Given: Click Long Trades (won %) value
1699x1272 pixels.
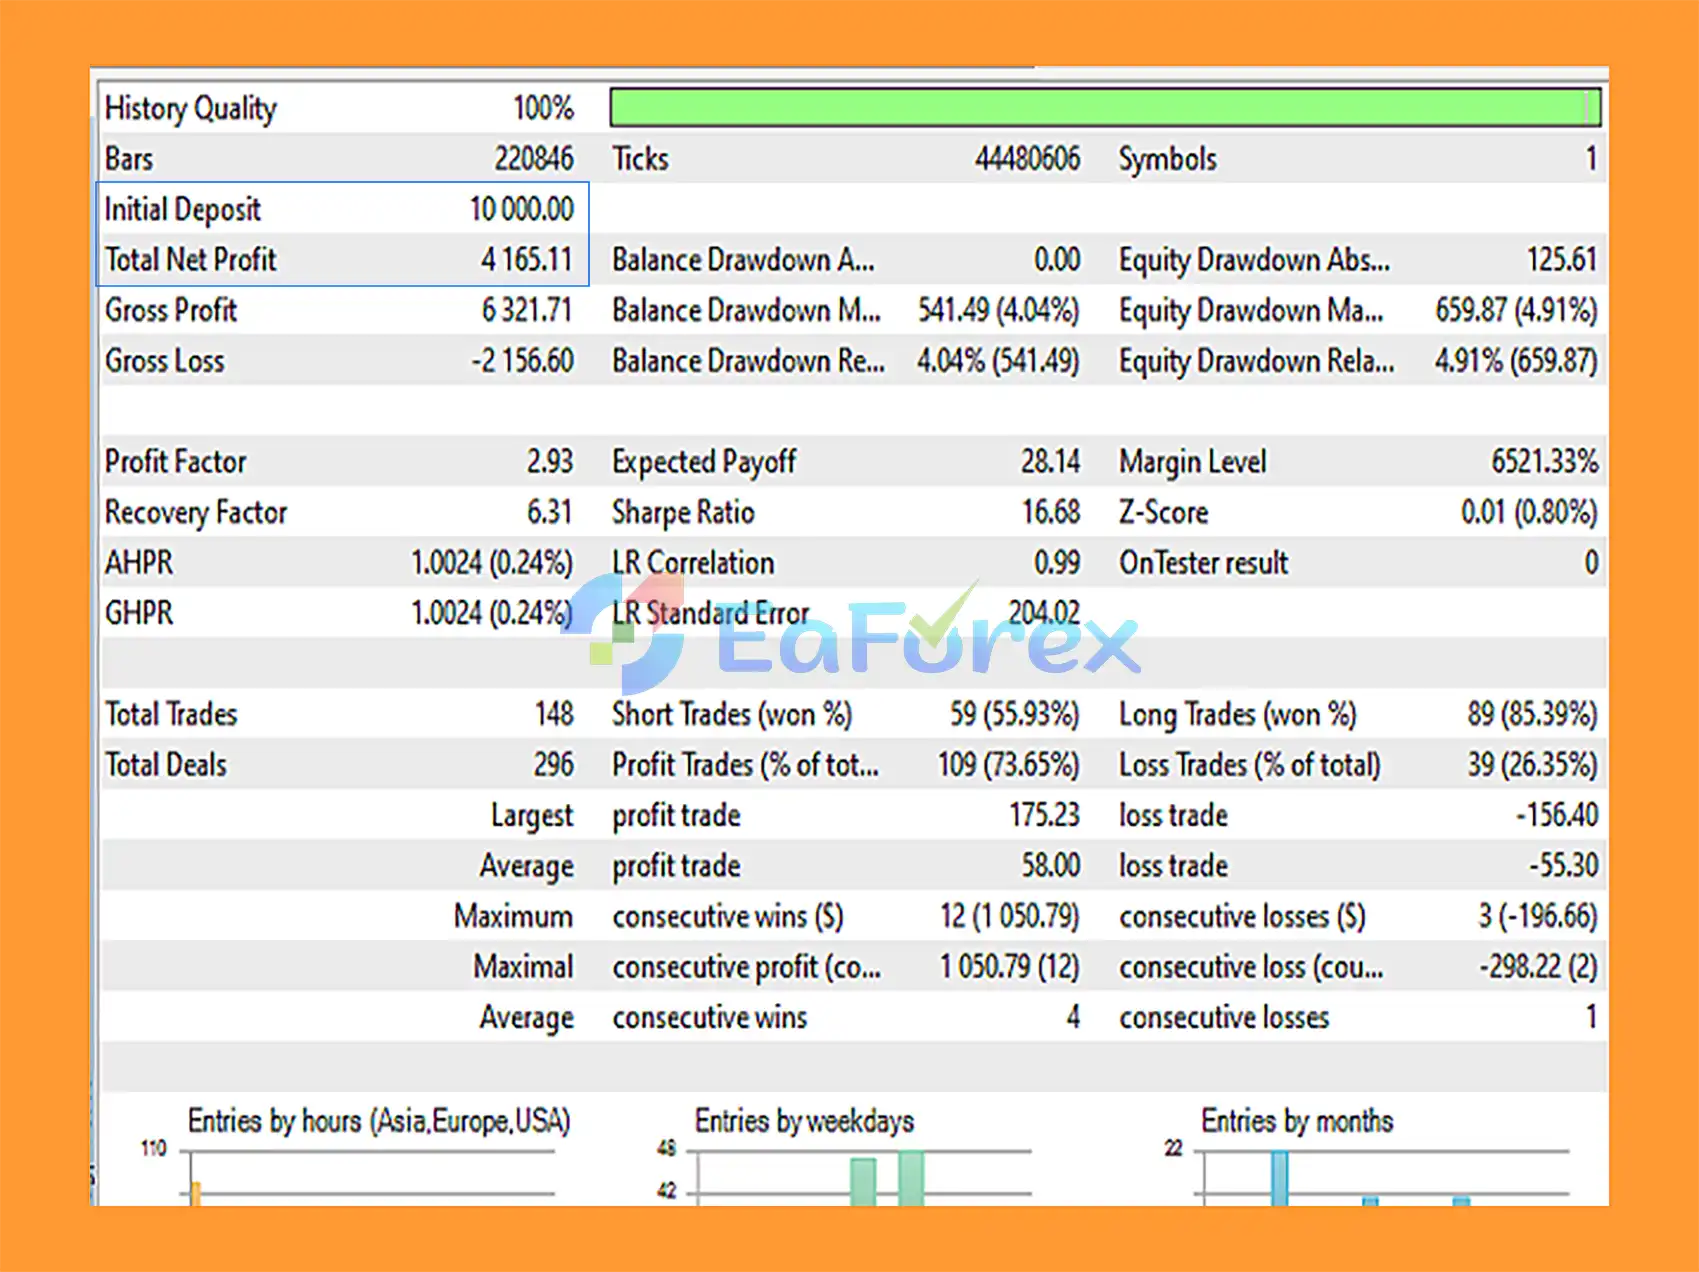Looking at the screenshot, I should 1532,714.
